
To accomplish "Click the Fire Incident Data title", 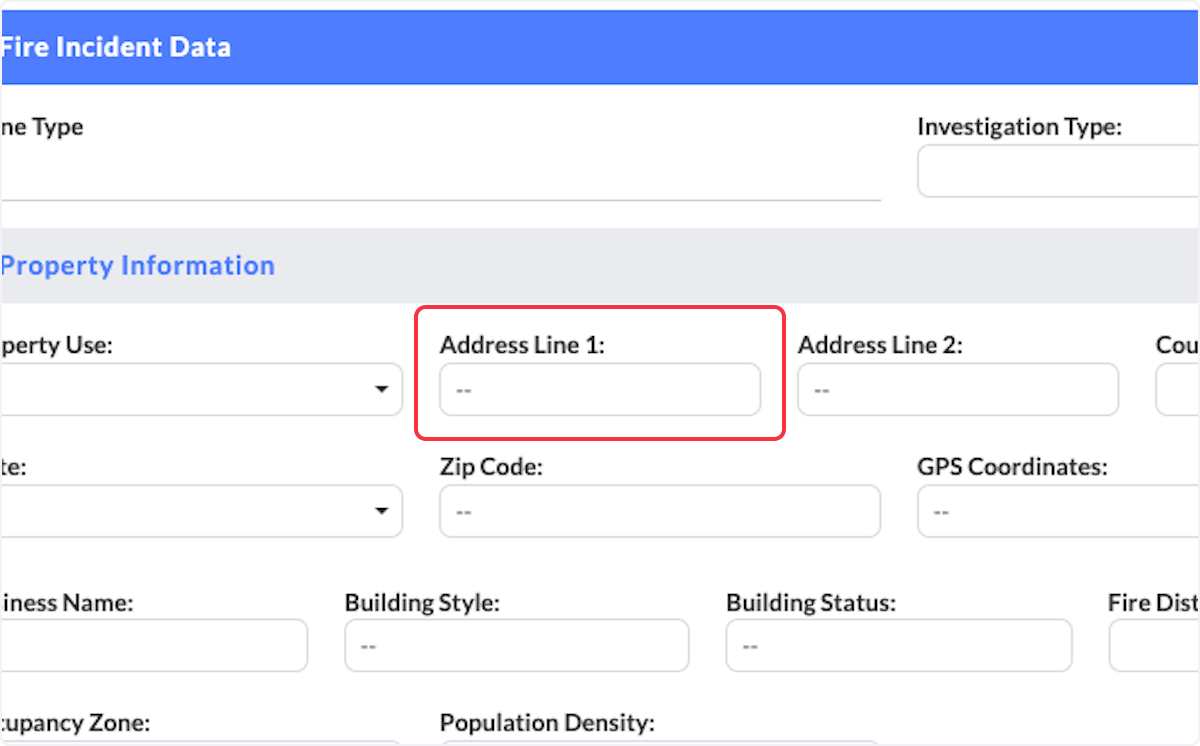I will tap(115, 47).
